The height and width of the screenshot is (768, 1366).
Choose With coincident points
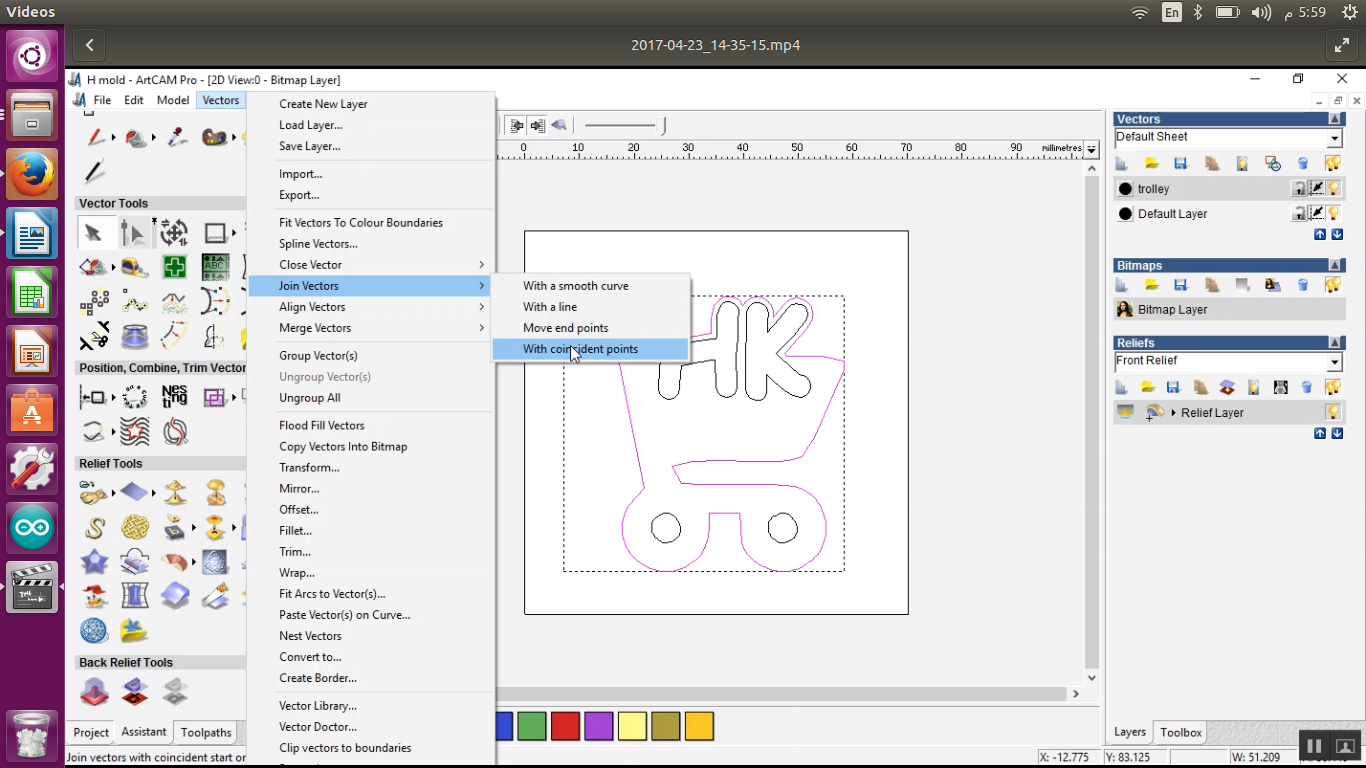click(x=590, y=349)
